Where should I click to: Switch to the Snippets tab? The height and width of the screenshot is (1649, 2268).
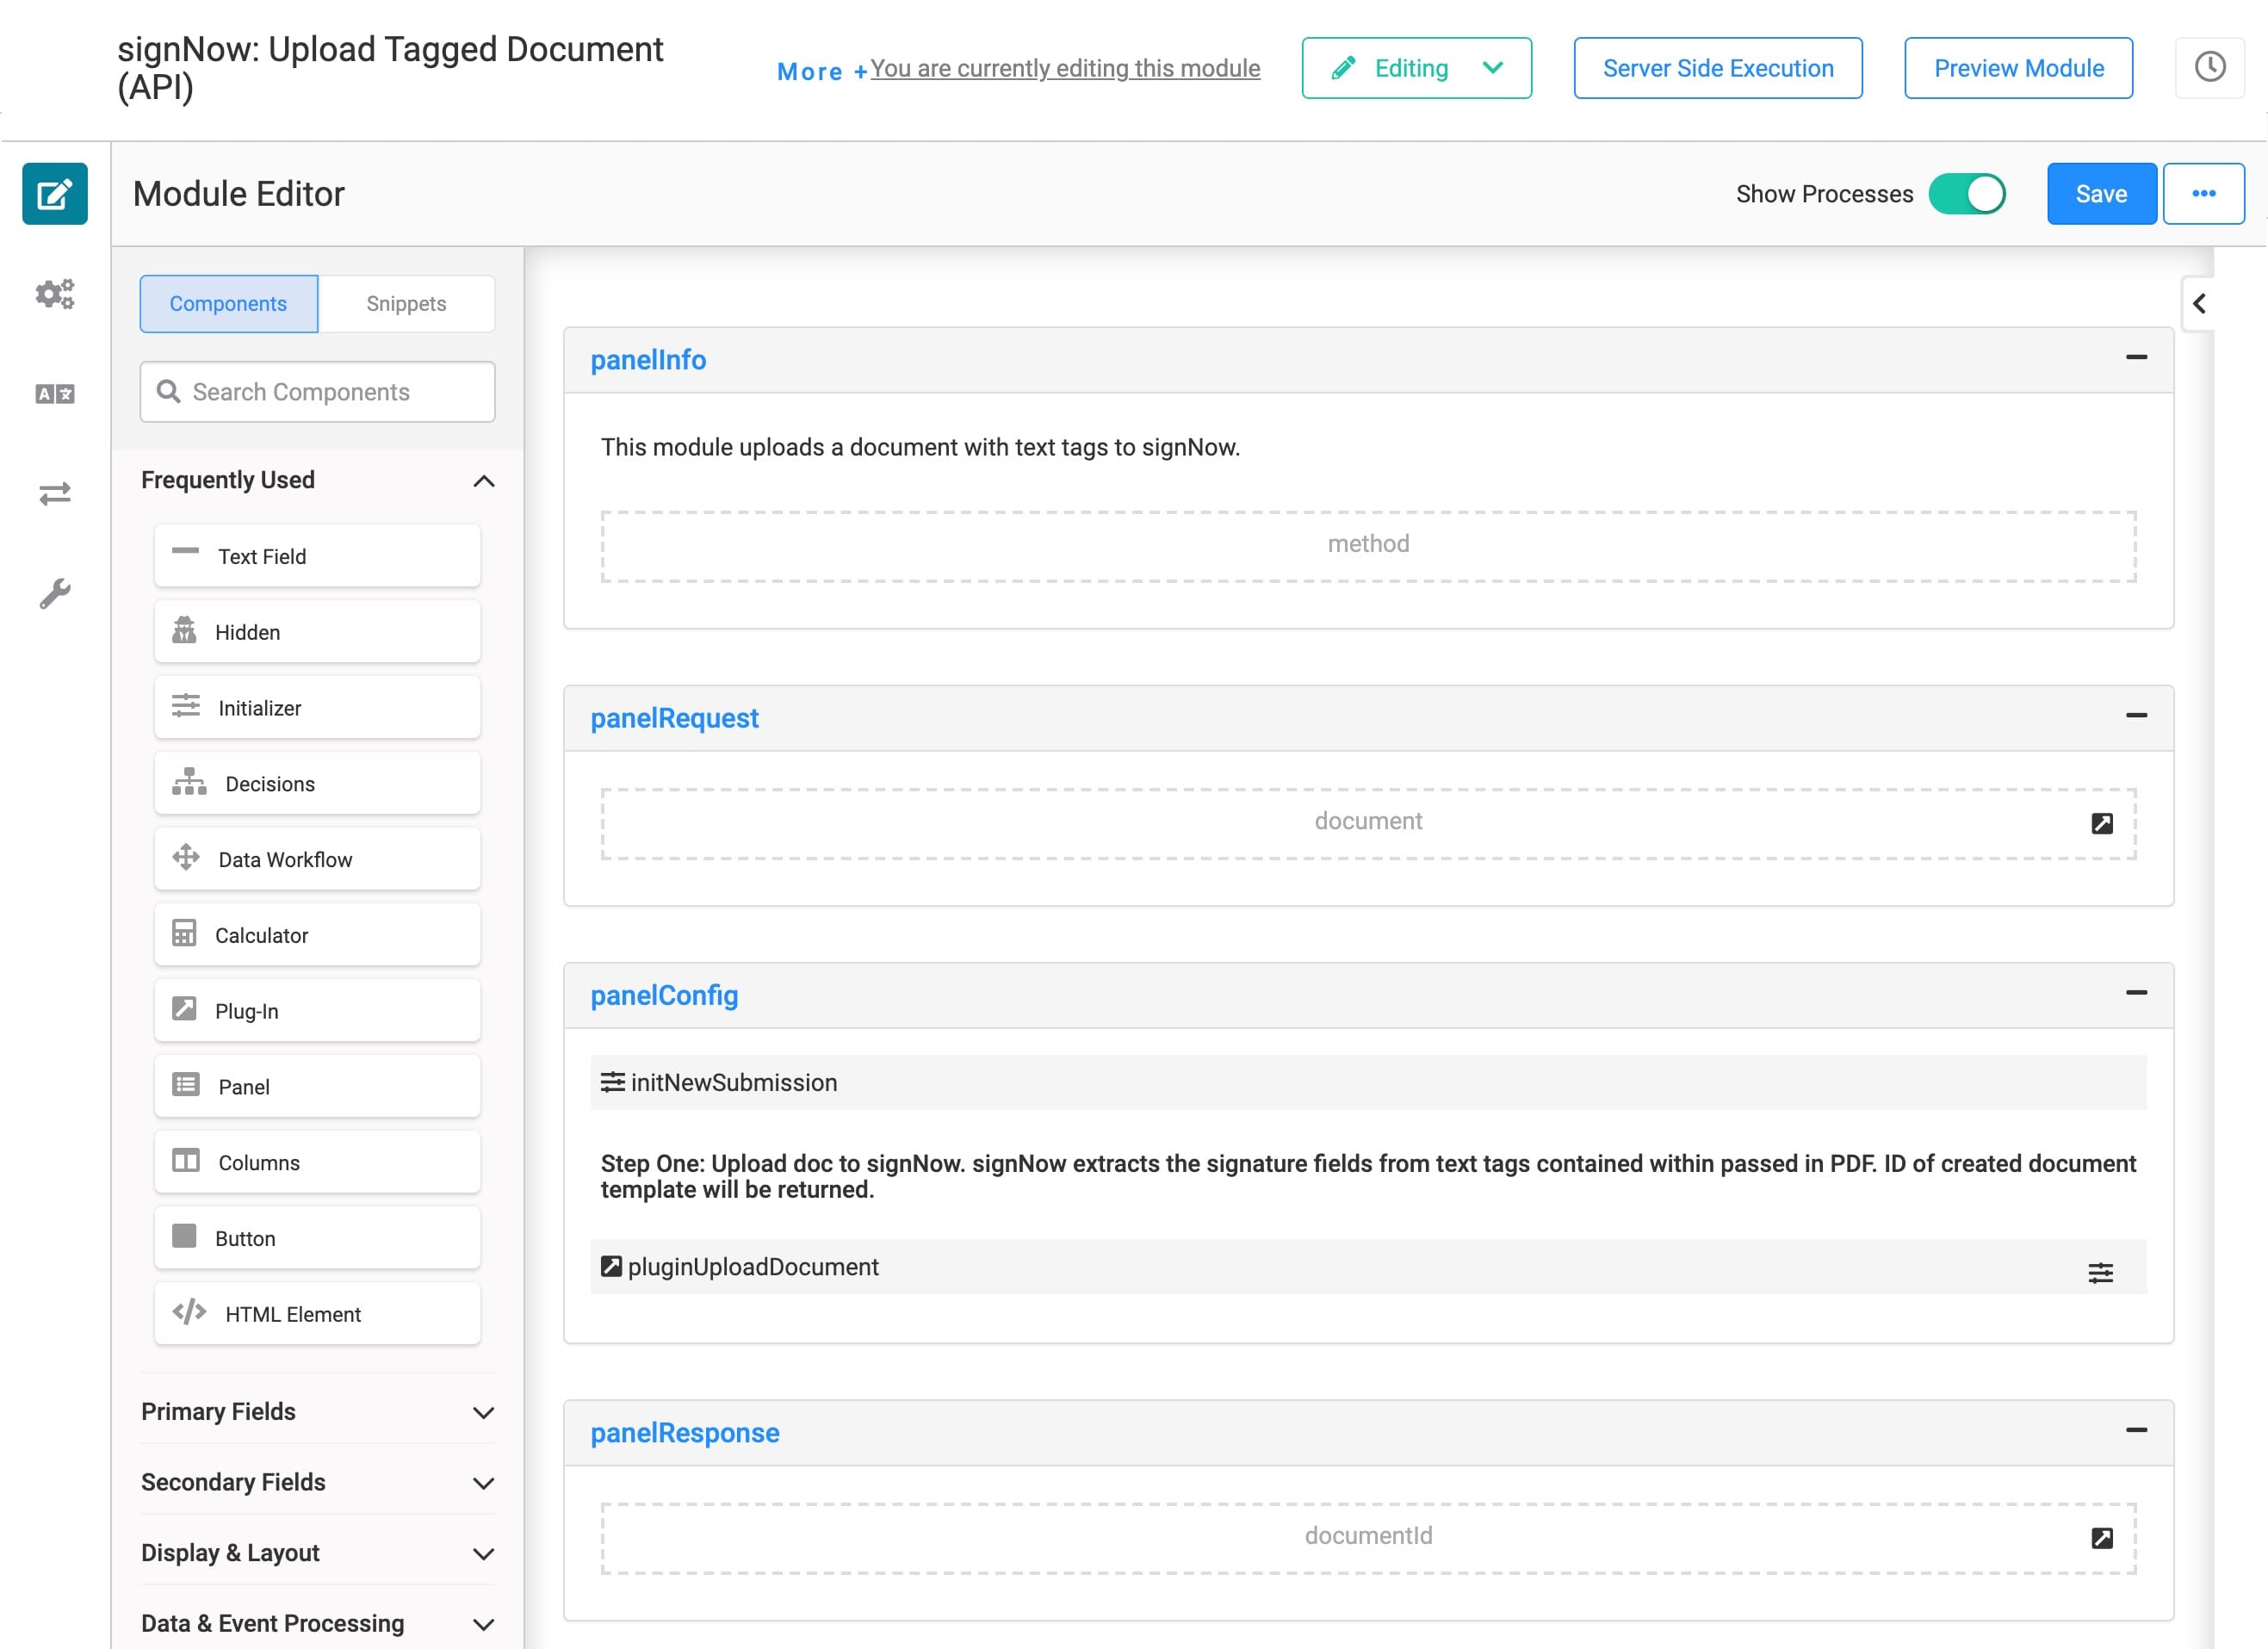point(406,304)
